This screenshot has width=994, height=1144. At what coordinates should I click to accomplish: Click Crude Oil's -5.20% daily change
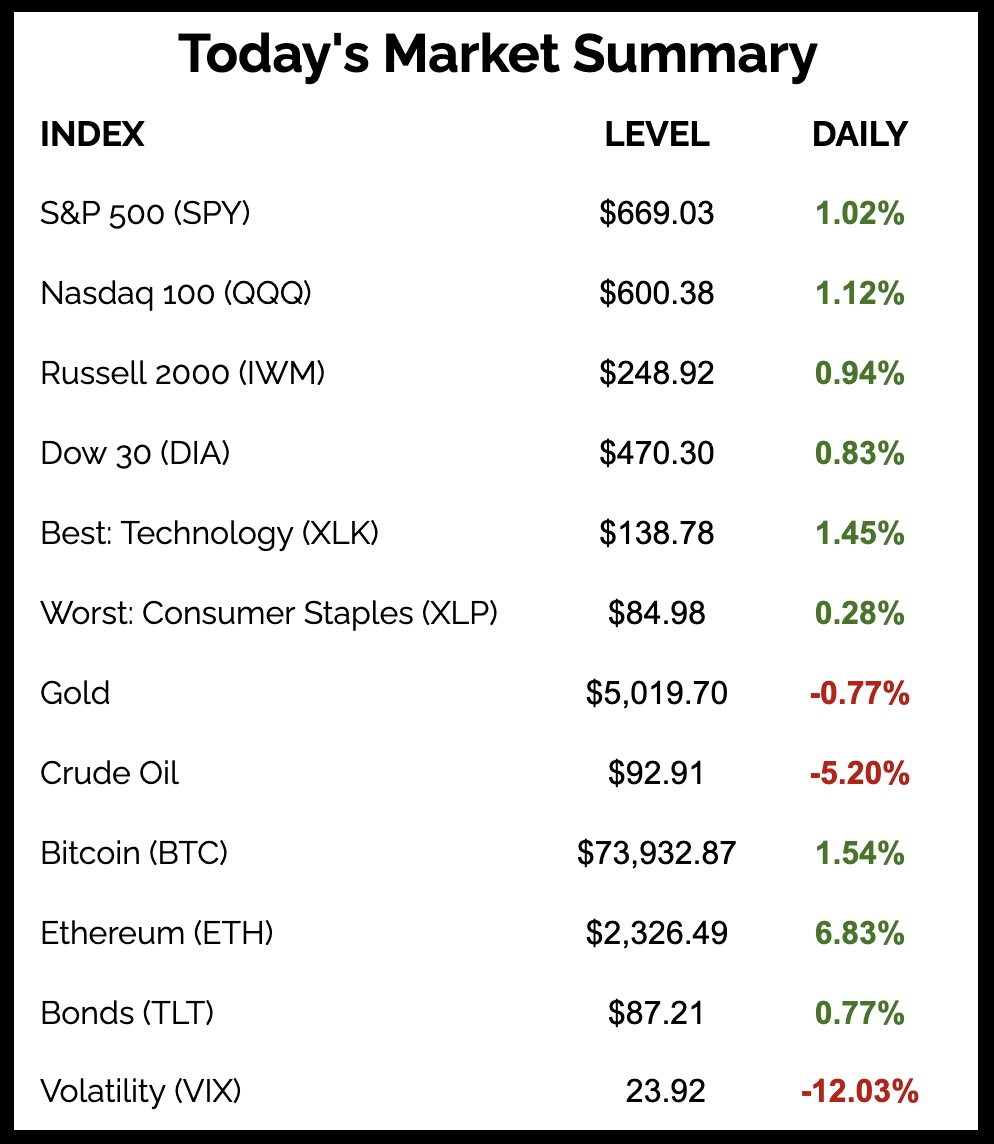859,773
